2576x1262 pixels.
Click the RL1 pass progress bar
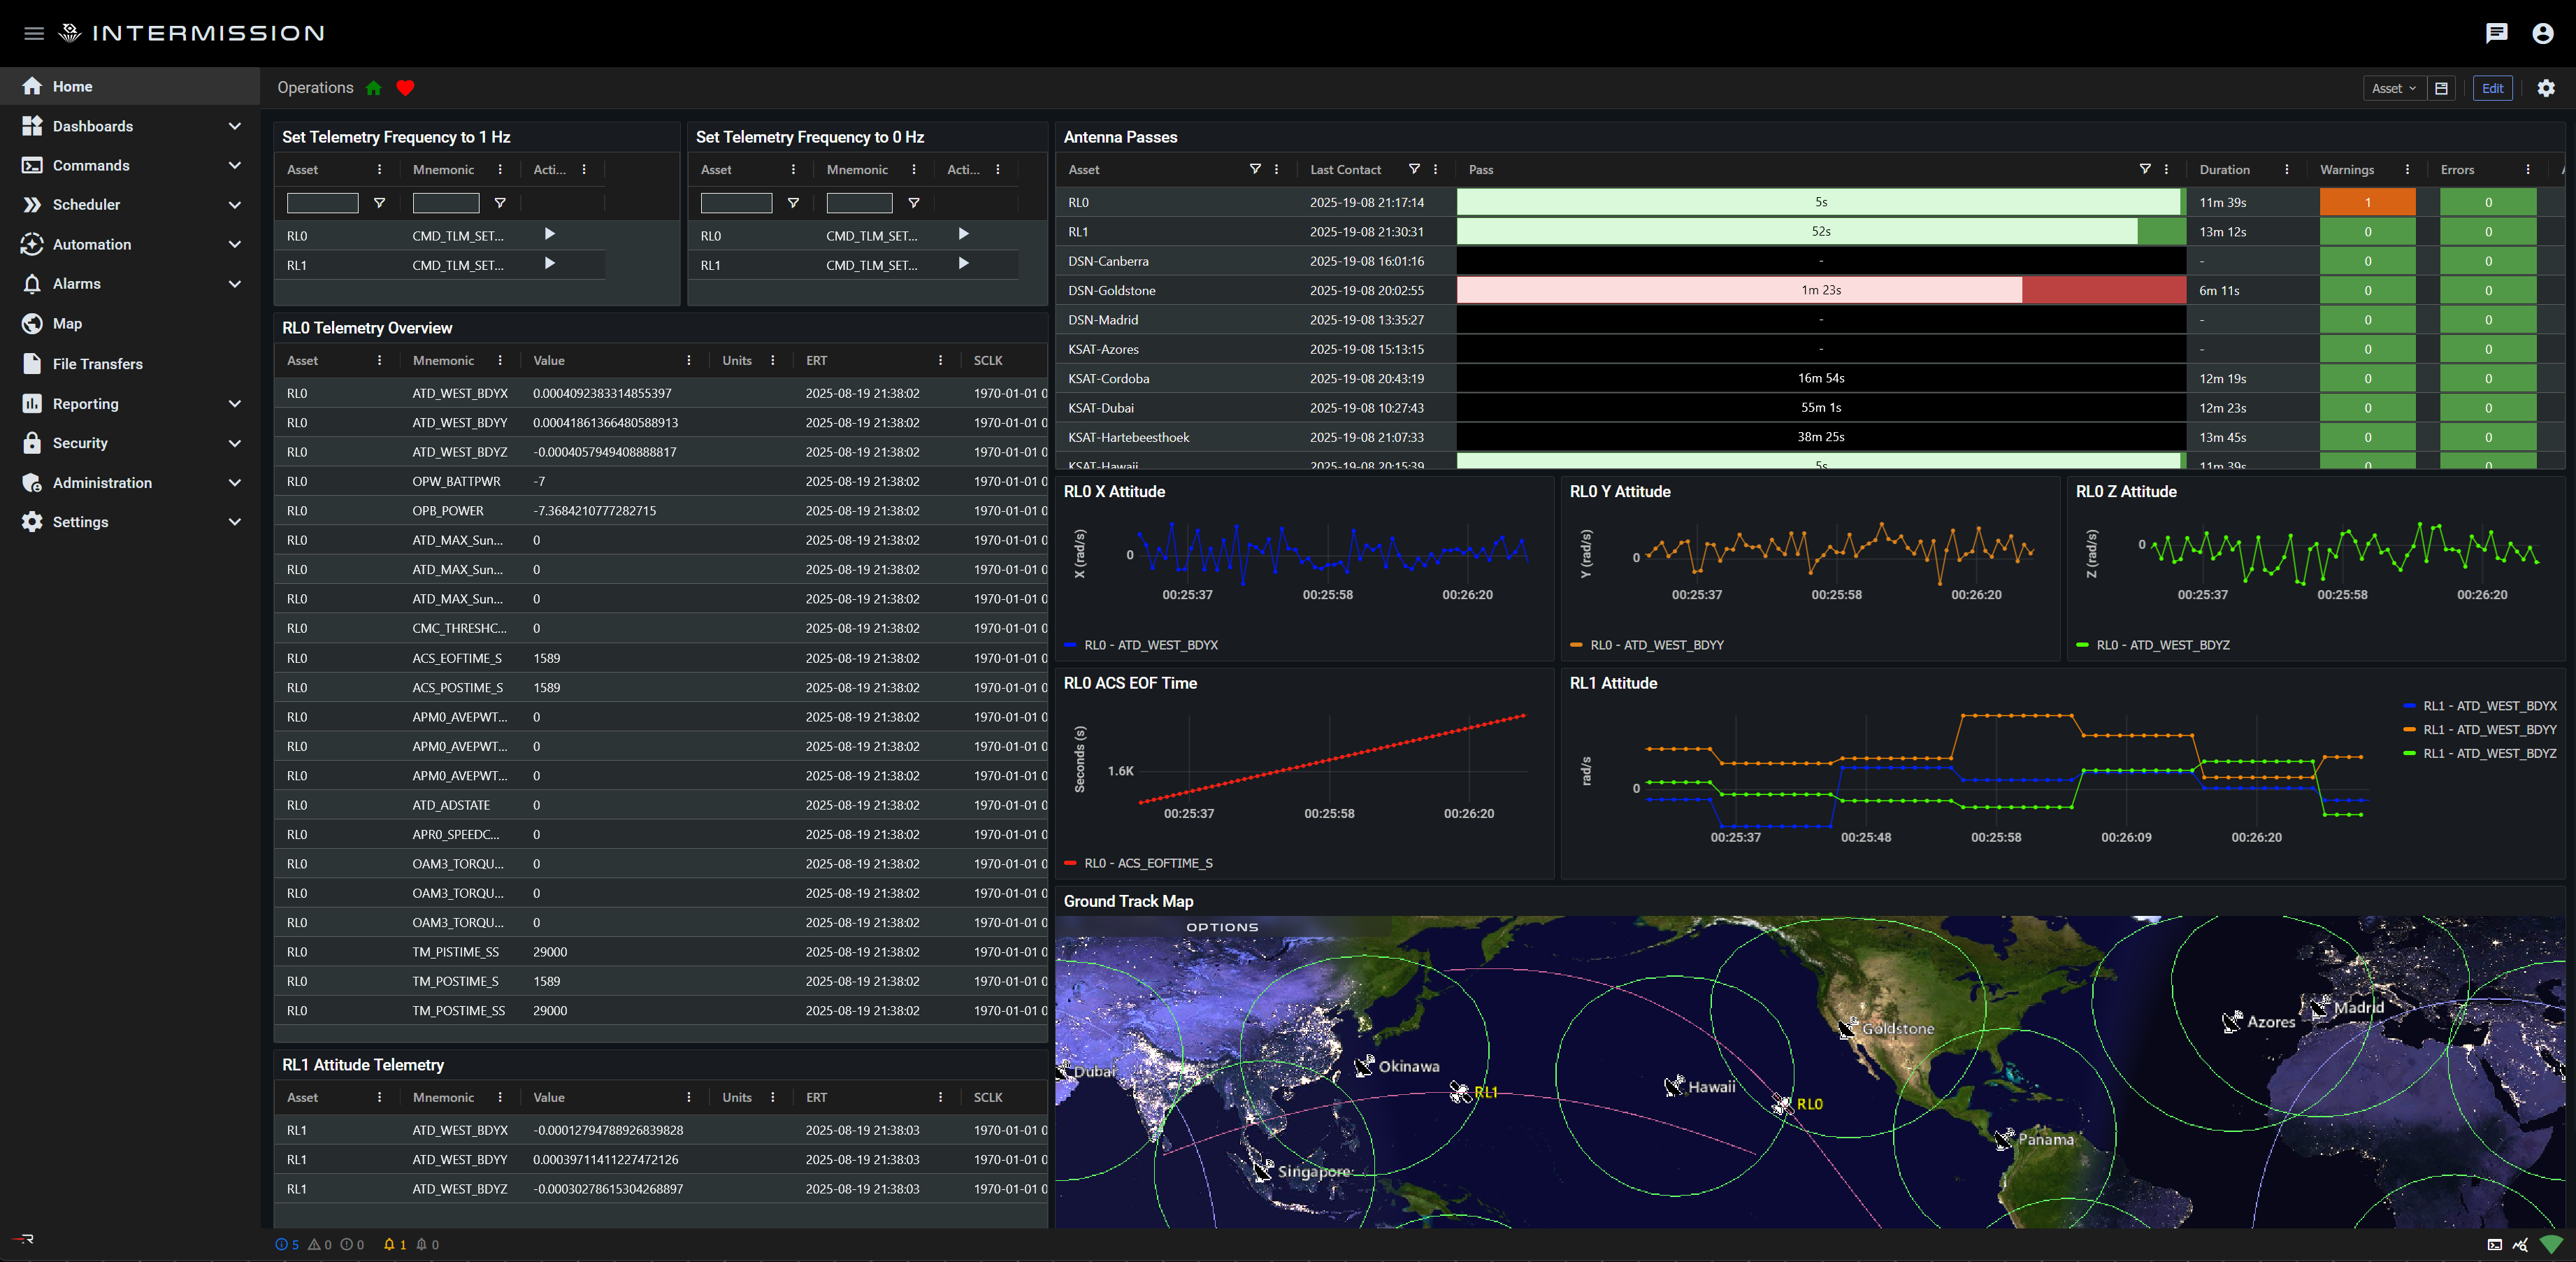coord(1821,231)
